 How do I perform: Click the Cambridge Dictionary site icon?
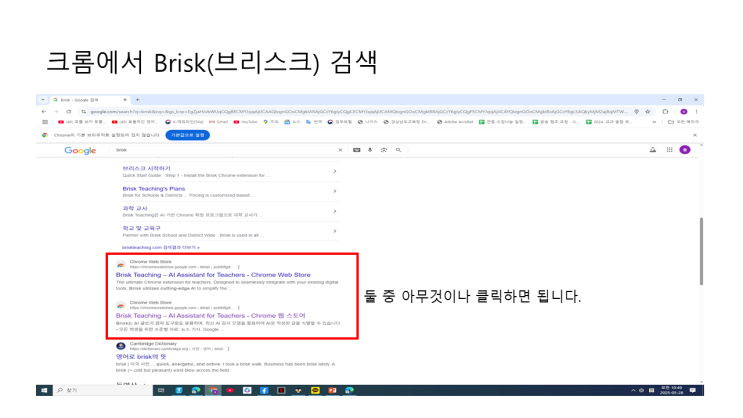[x=121, y=346]
